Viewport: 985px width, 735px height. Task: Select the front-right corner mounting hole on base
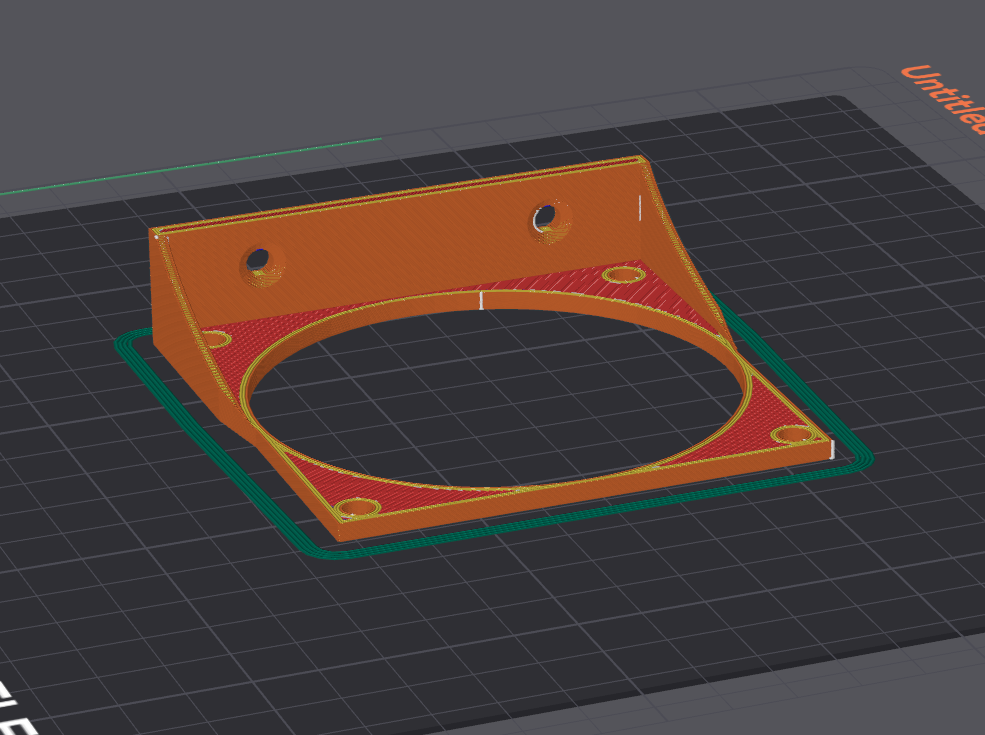coord(795,435)
